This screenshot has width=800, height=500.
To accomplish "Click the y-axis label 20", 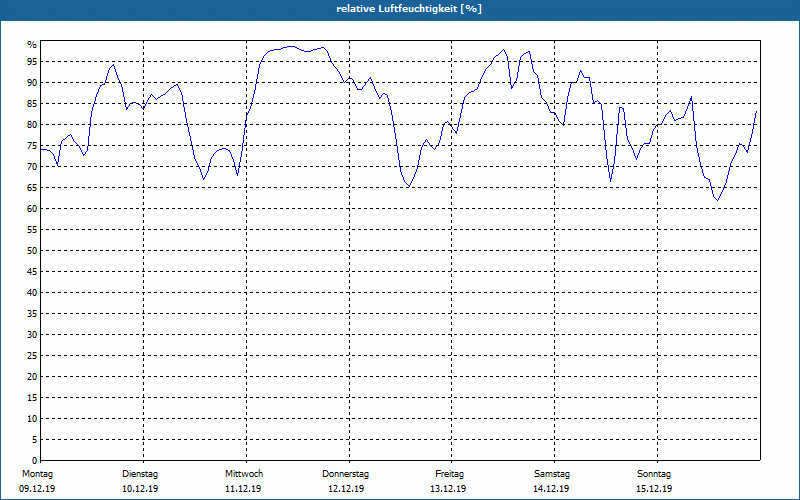I will [x=32, y=377].
